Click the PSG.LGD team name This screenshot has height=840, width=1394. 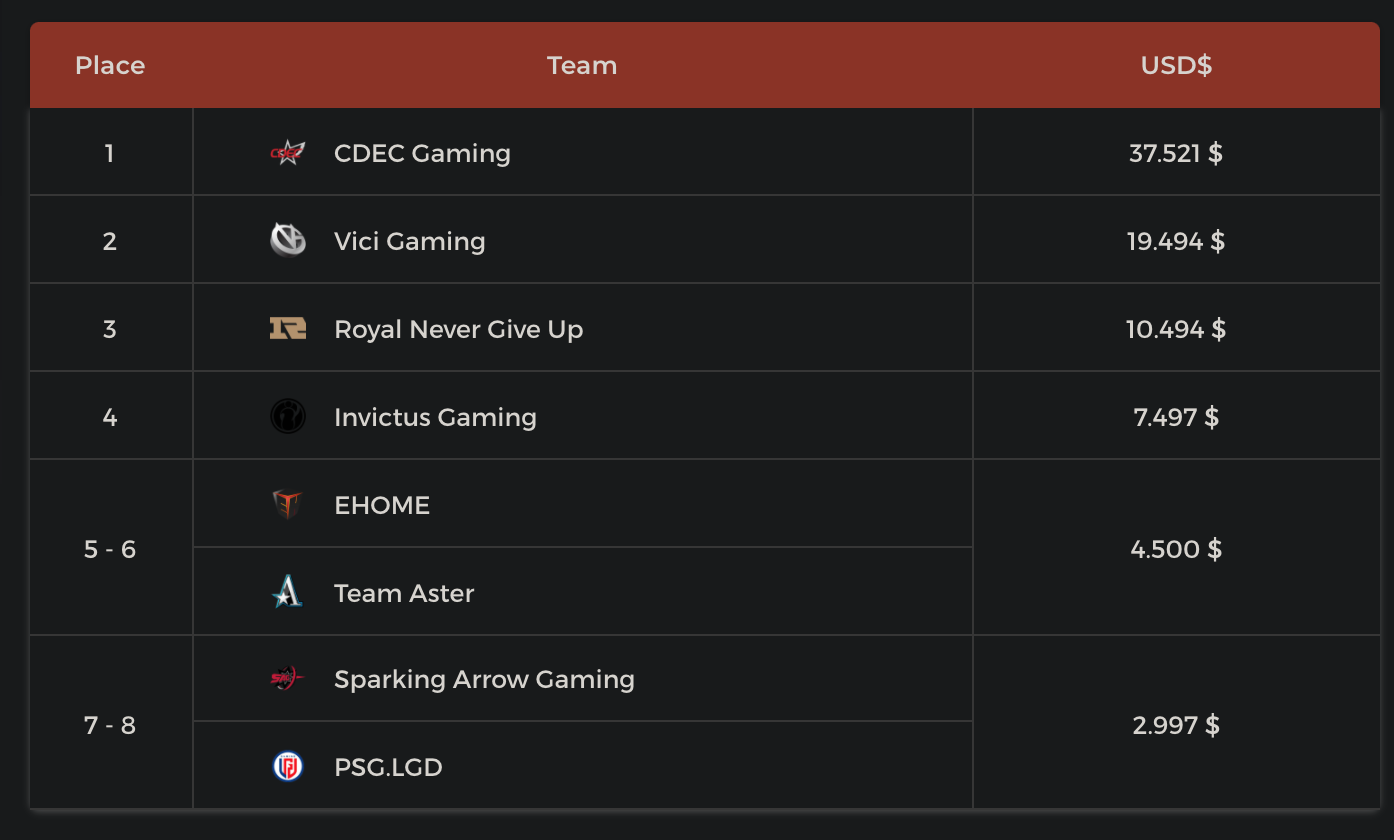(388, 767)
